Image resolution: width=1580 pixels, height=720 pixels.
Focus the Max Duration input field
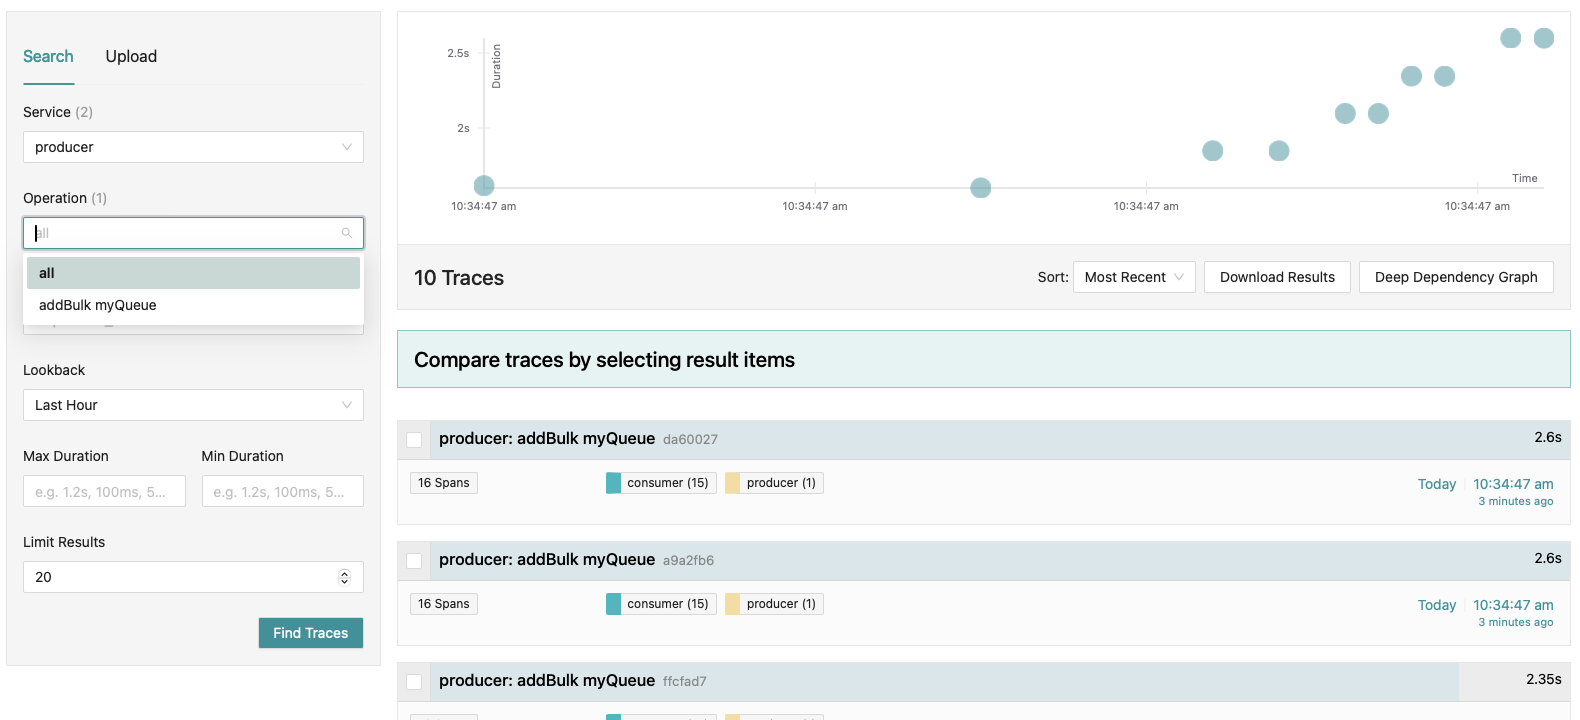104,491
